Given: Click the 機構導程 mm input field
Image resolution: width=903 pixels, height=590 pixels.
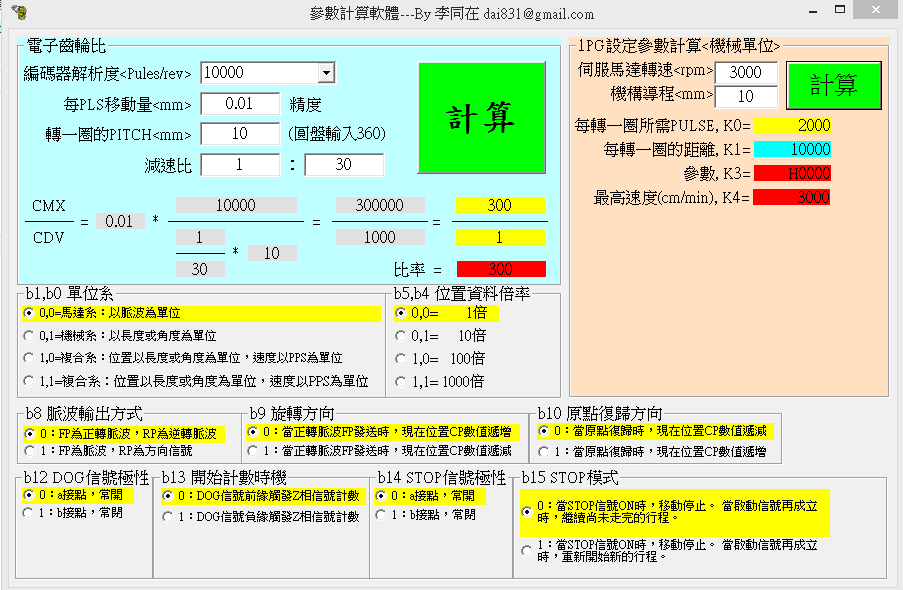Looking at the screenshot, I should click(746, 97).
